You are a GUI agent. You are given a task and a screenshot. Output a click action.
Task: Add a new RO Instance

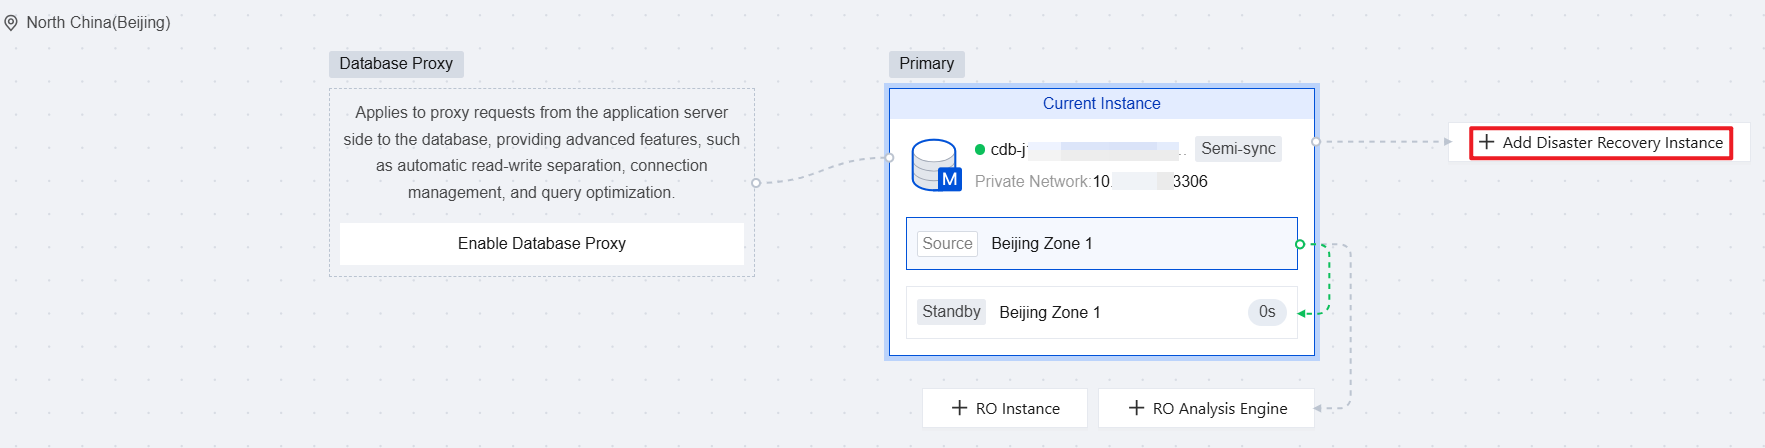pyautogui.click(x=1005, y=408)
